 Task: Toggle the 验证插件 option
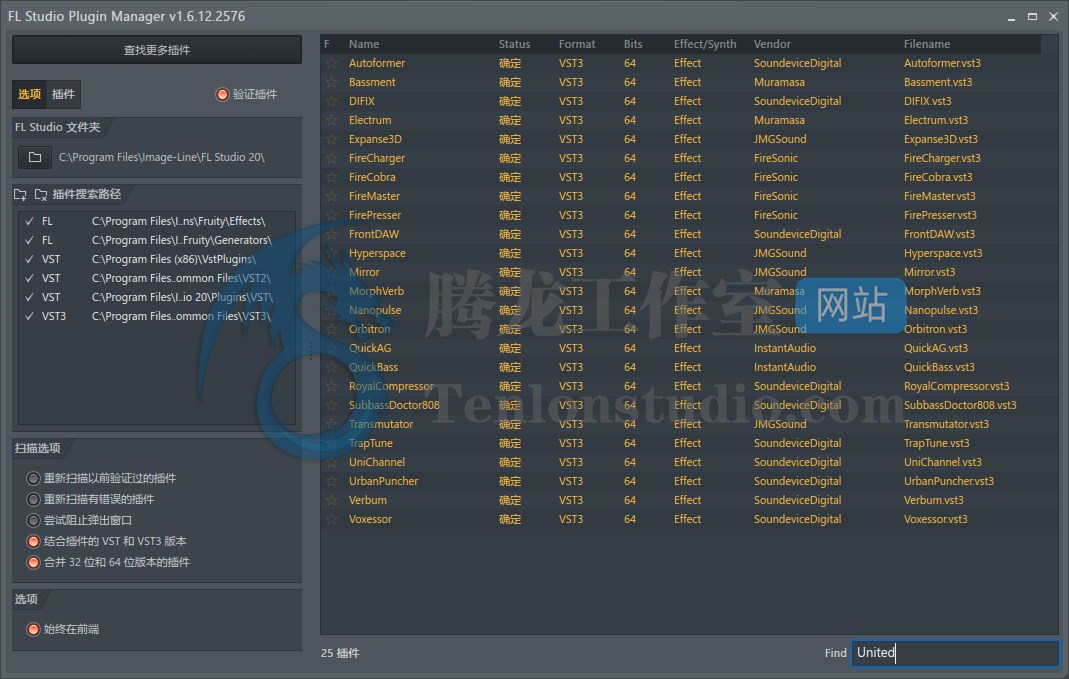tap(222, 94)
